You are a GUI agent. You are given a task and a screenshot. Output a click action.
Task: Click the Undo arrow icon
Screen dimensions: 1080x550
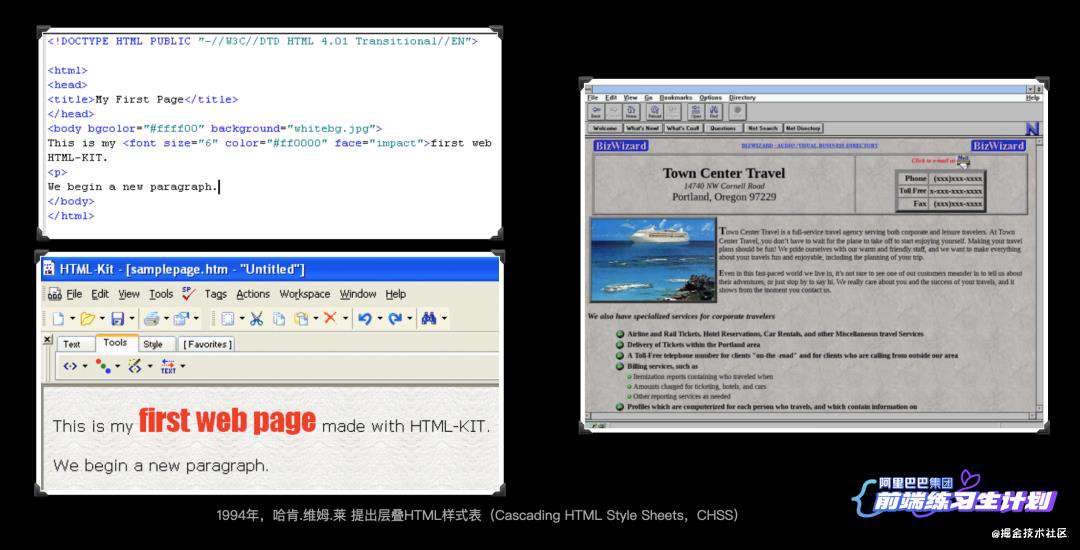[x=365, y=319]
